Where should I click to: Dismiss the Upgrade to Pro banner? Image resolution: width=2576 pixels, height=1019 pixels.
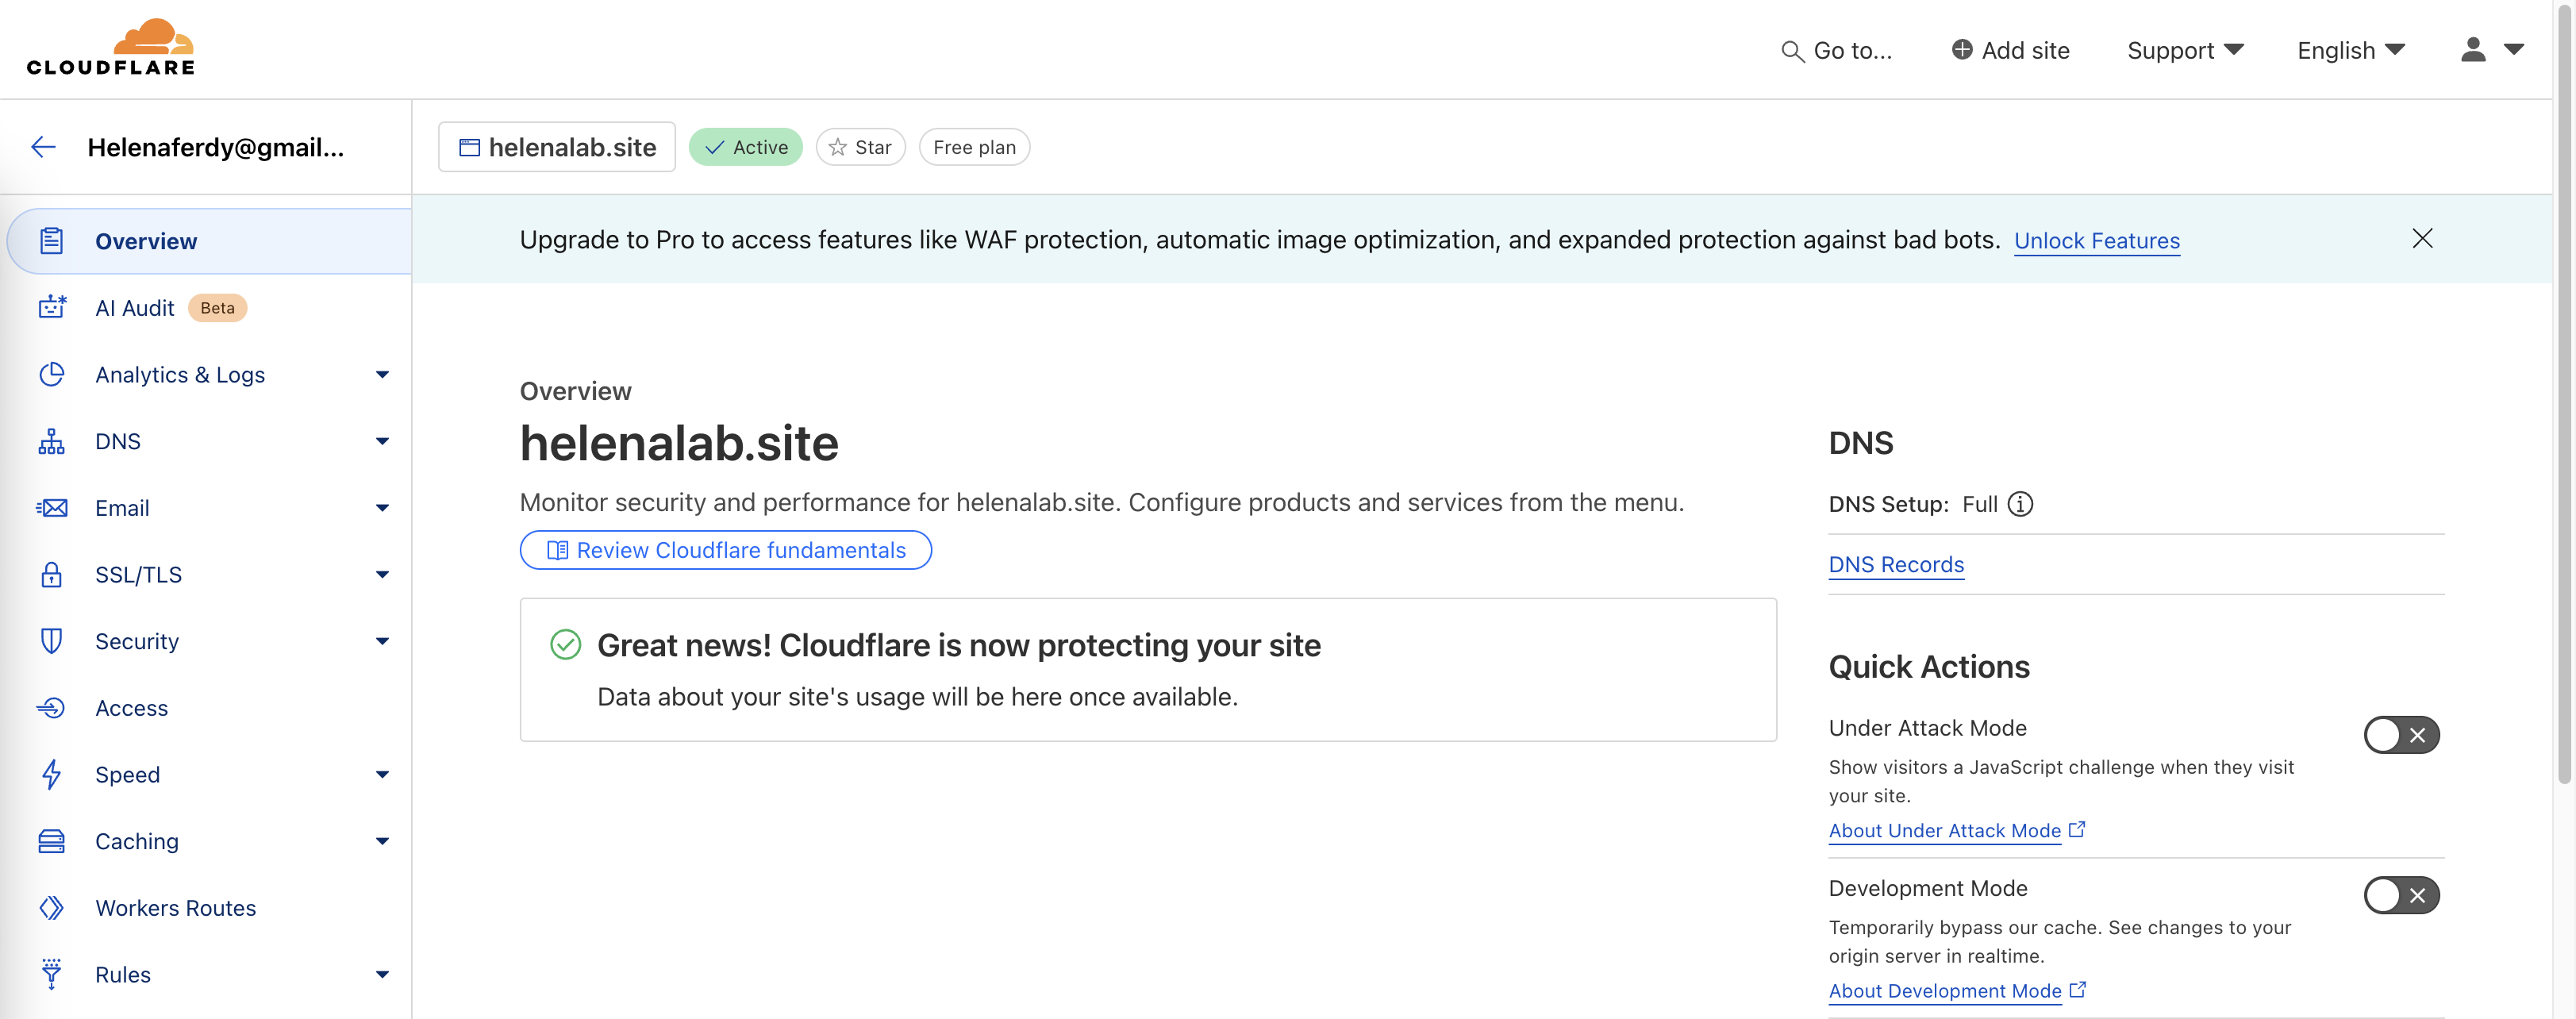coord(2421,239)
